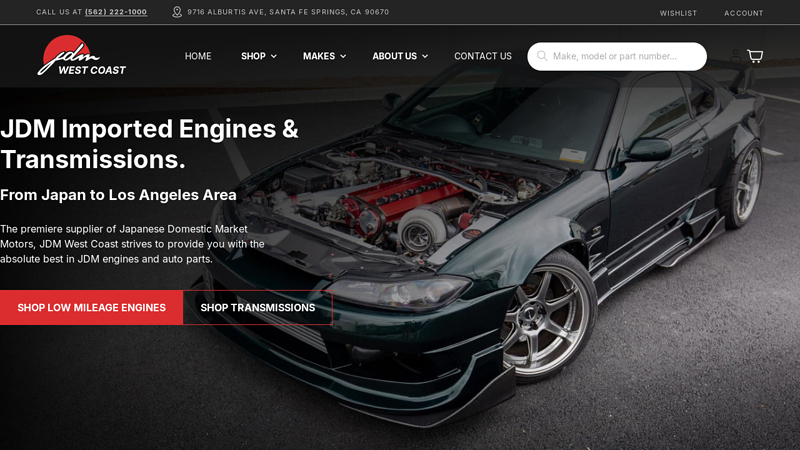Image resolution: width=800 pixels, height=450 pixels.
Task: Select the Makes menu label
Action: 319,56
